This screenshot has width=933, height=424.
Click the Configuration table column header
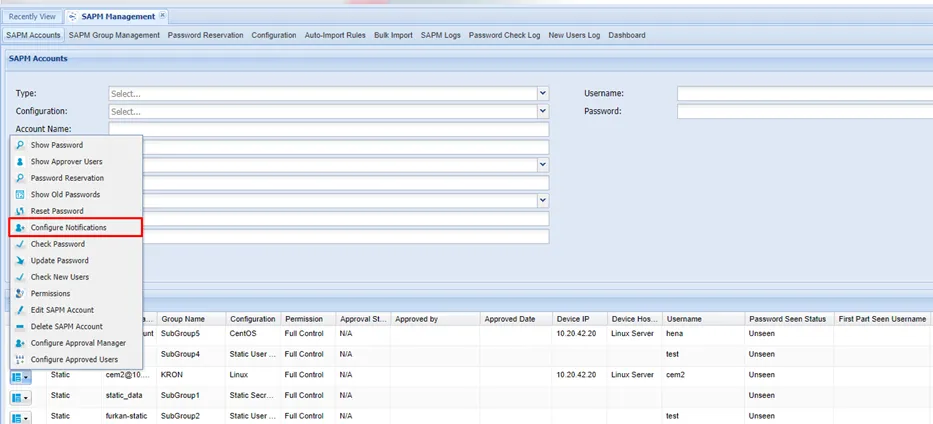click(x=253, y=319)
